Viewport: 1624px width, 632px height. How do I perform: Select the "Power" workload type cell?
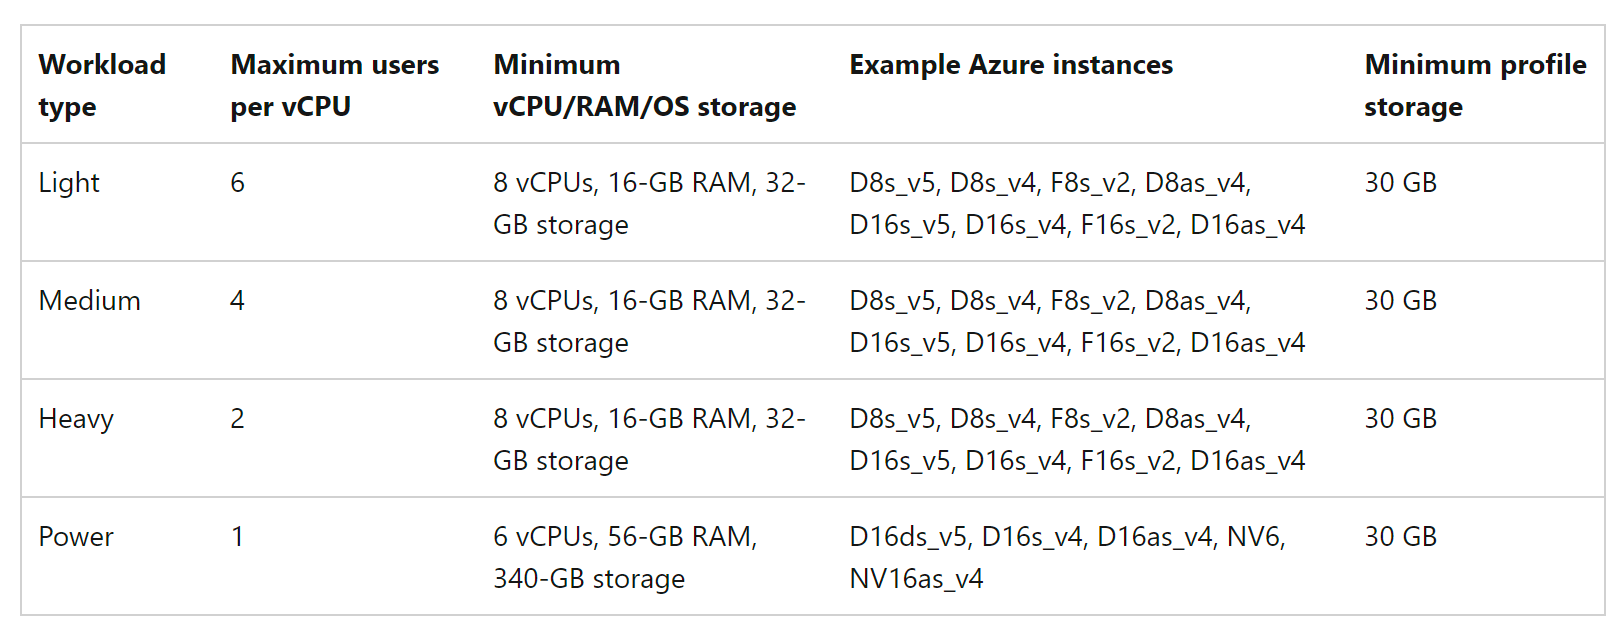(76, 537)
